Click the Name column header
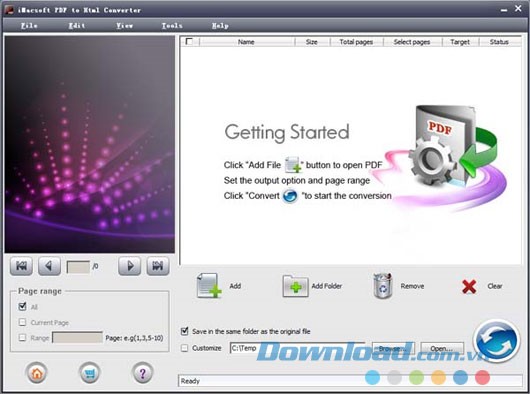 coord(246,42)
